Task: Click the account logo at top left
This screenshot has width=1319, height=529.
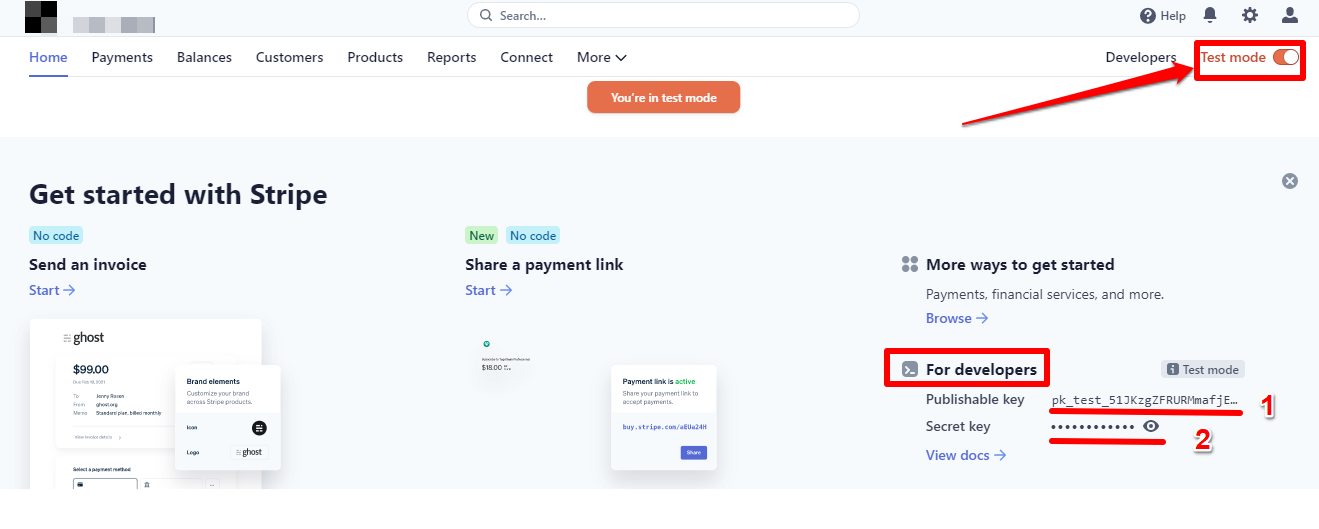Action: click(41, 17)
